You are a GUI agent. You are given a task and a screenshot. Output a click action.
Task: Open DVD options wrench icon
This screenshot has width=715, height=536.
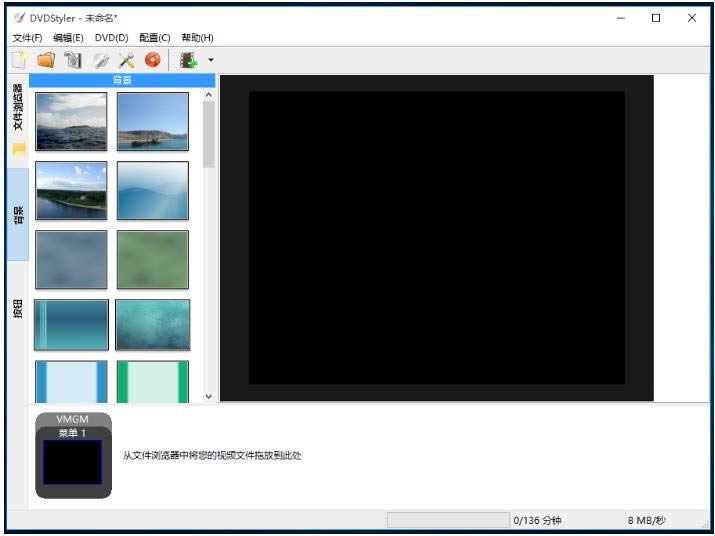(100, 60)
